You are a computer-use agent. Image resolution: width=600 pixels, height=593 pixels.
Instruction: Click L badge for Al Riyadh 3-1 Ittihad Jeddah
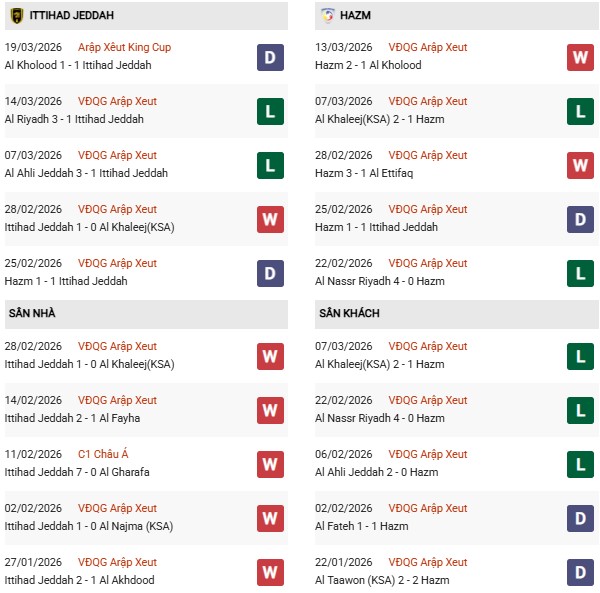[x=271, y=110]
